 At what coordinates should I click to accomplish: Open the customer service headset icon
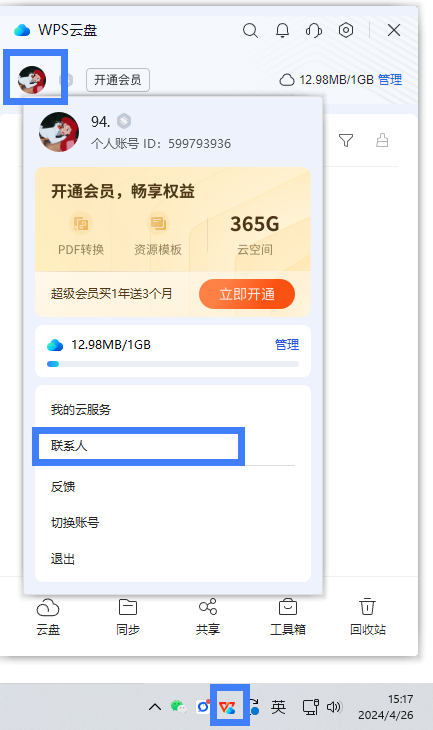pos(314,31)
